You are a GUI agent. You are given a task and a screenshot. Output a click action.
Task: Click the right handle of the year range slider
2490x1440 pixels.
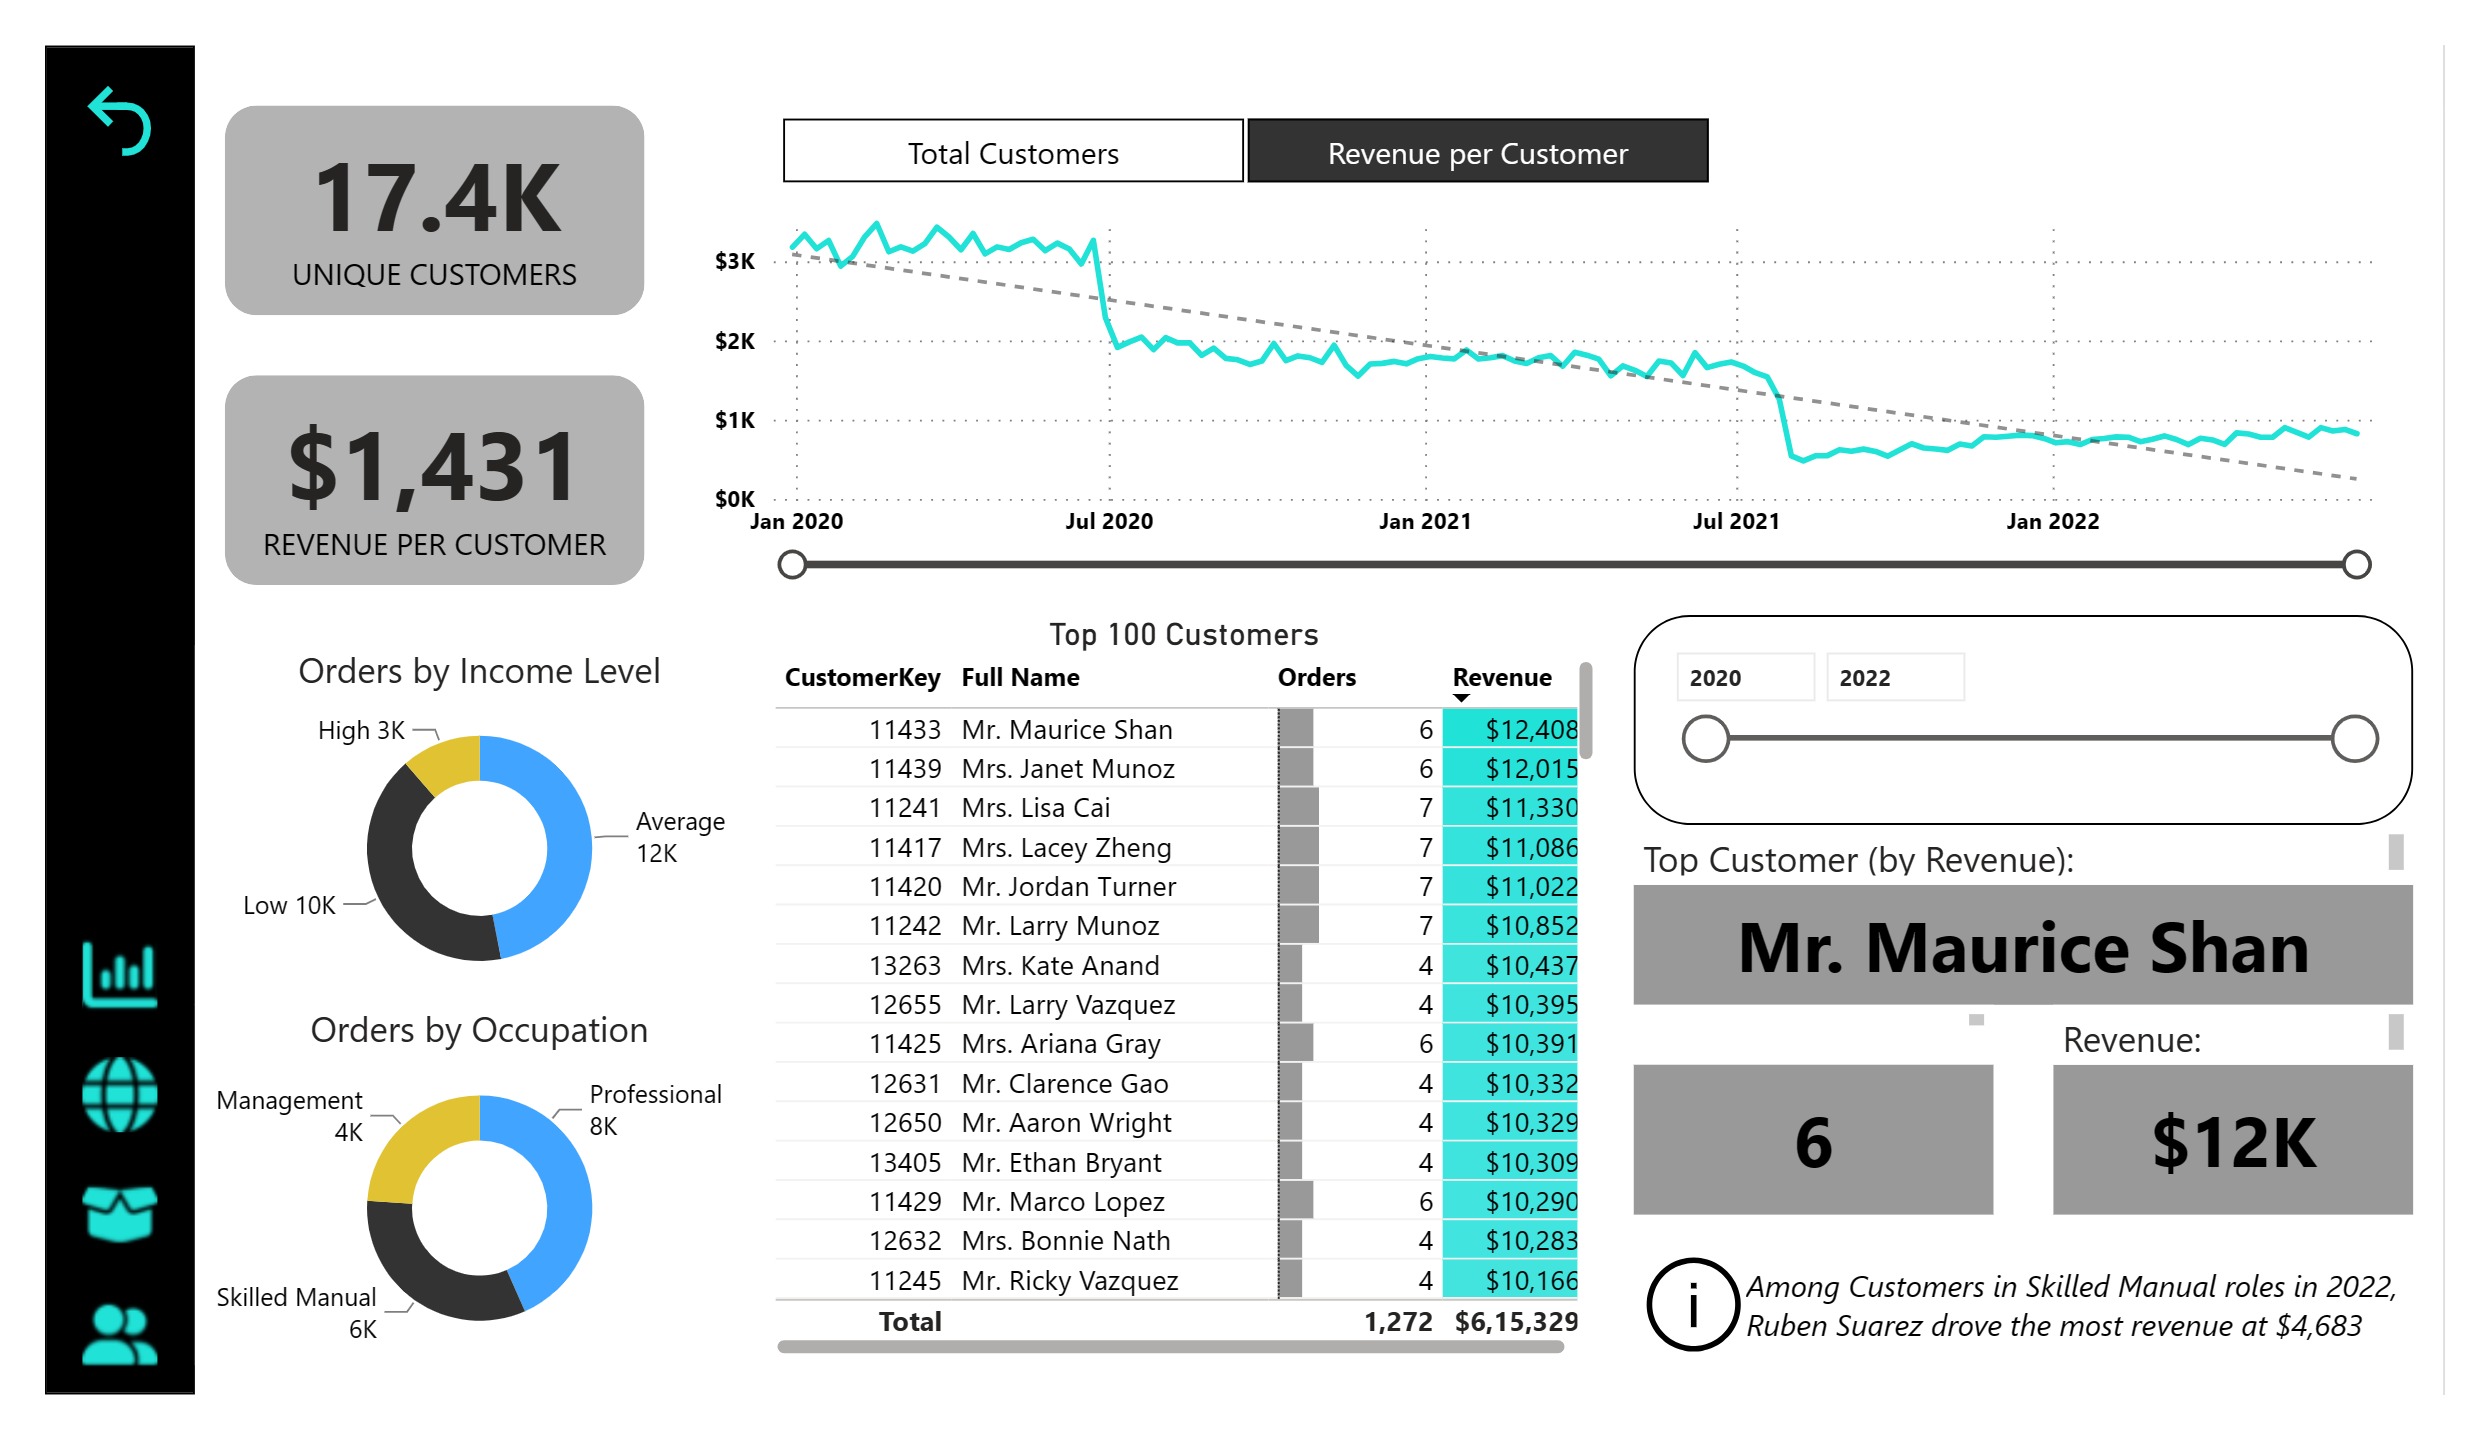[x=2356, y=739]
